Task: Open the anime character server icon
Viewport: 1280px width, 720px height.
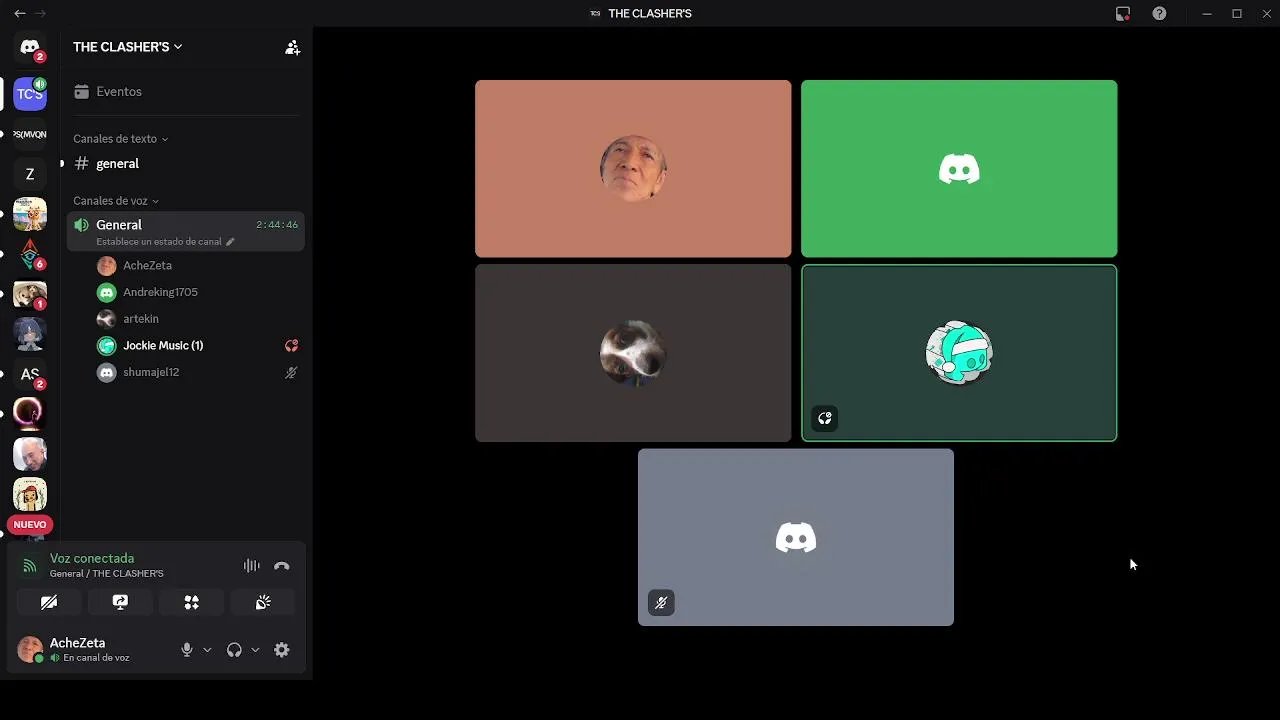Action: click(x=30, y=334)
